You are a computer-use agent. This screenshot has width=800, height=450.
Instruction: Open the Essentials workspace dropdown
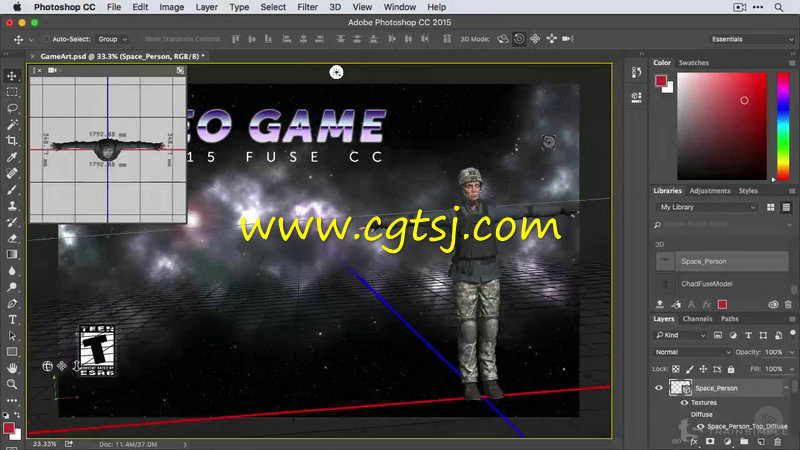click(752, 39)
